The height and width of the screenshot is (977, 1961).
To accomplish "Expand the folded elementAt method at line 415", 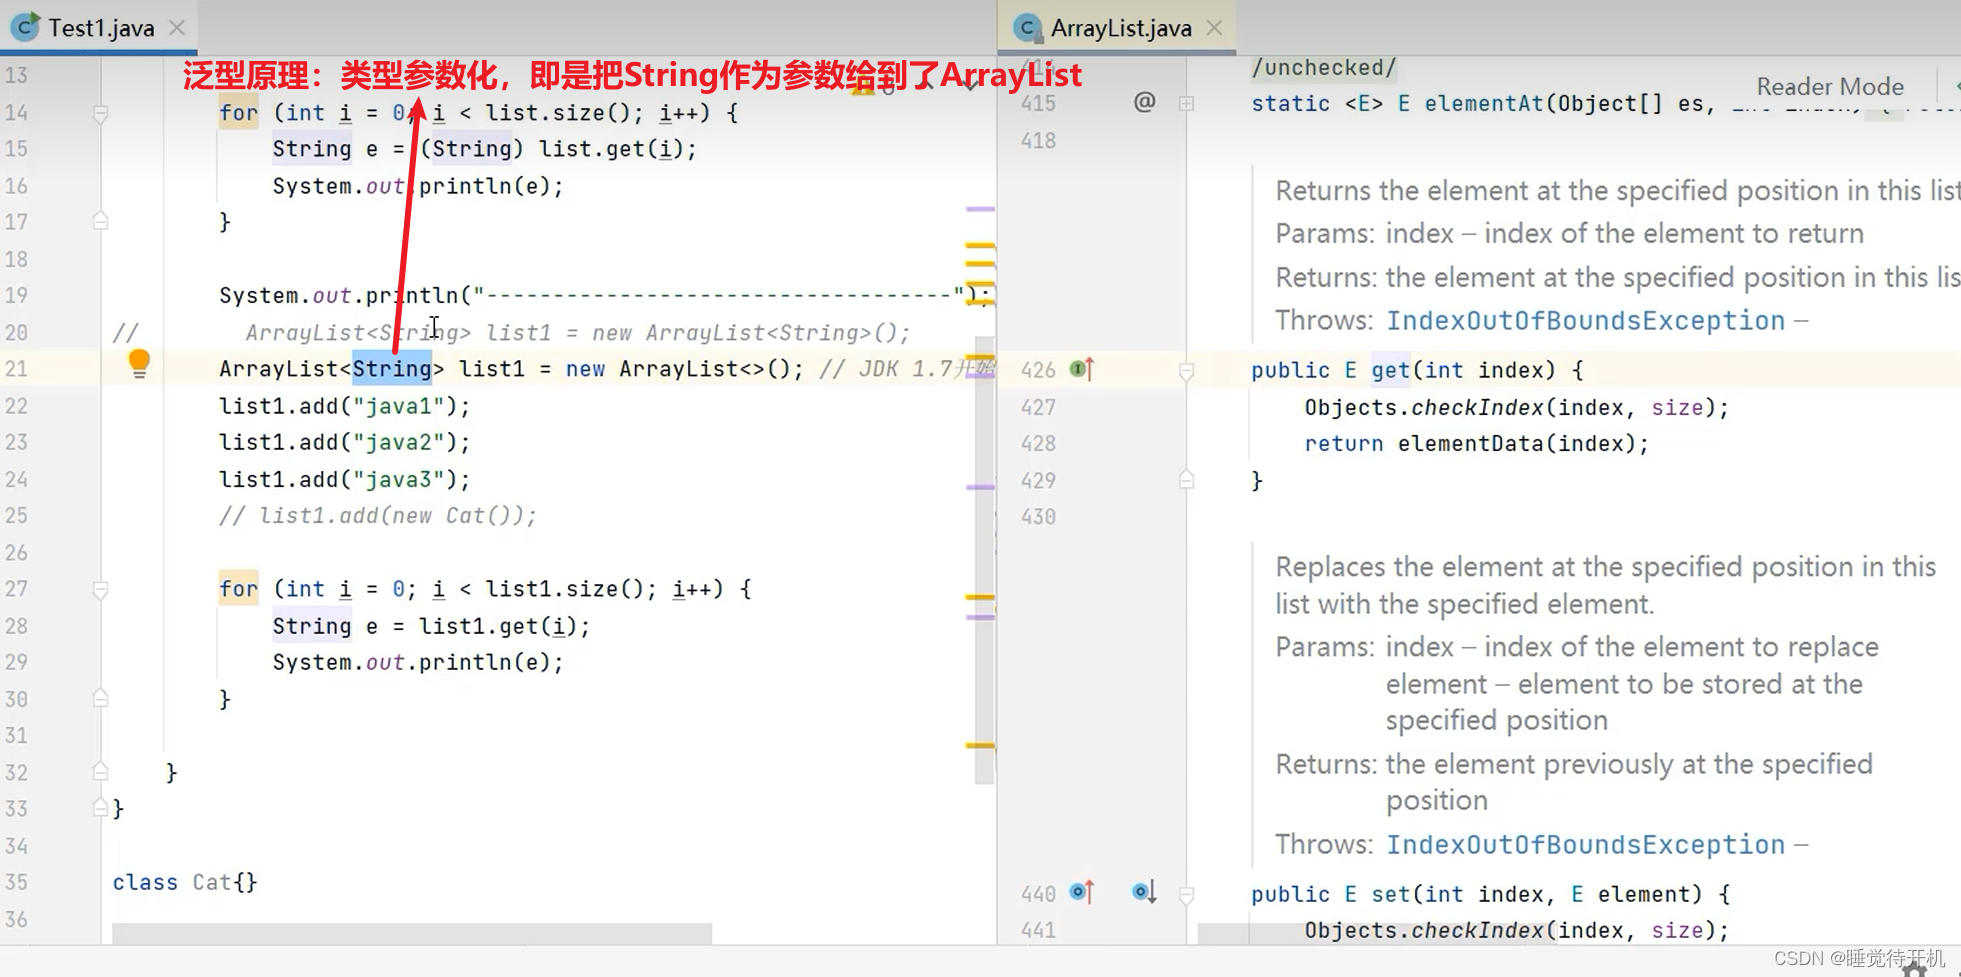I will pos(1186,103).
